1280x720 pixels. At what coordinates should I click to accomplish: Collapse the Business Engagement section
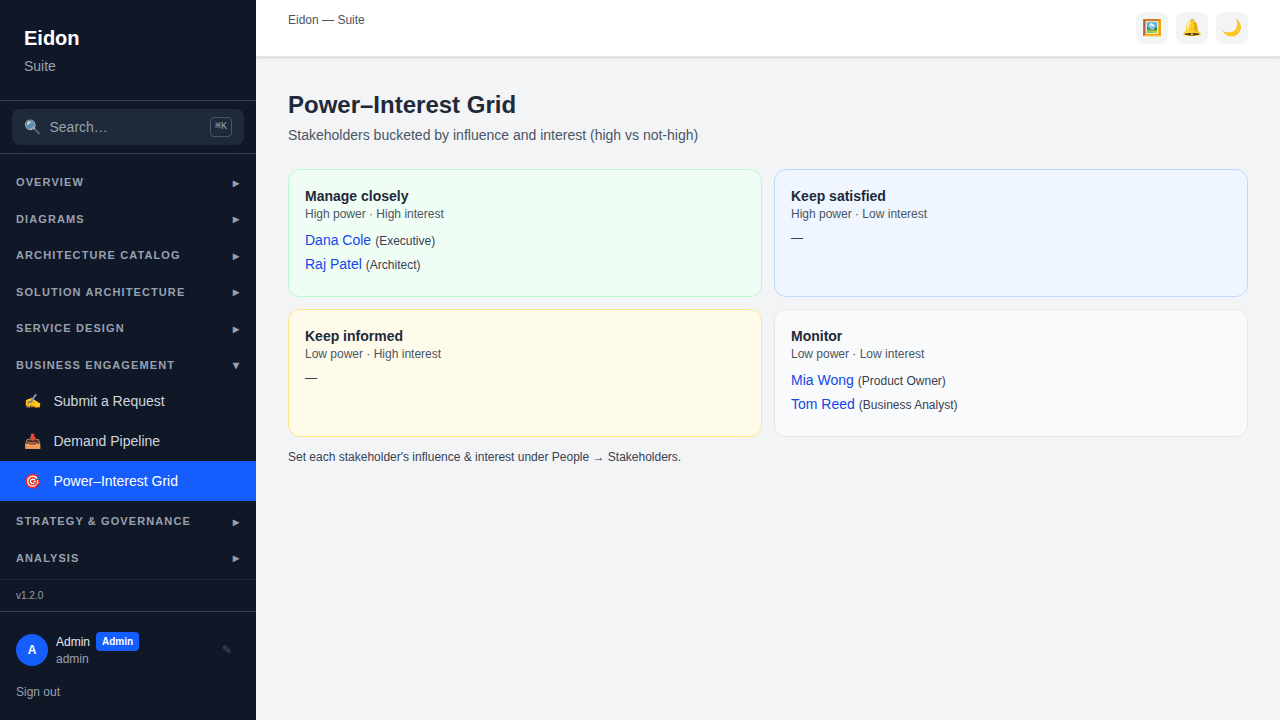coord(128,365)
